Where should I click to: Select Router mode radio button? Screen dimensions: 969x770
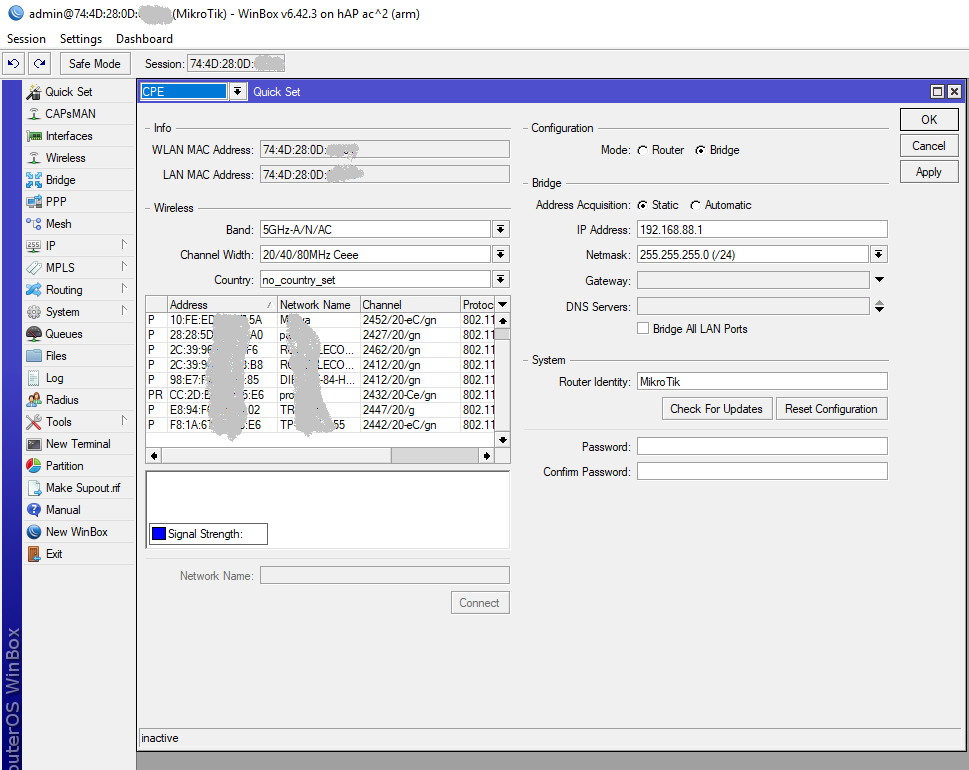[x=643, y=150]
